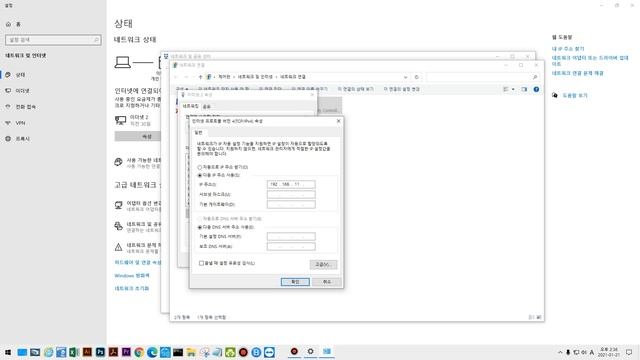Select 다음 DNS 서버 주소 사용 radio button

click(200, 227)
